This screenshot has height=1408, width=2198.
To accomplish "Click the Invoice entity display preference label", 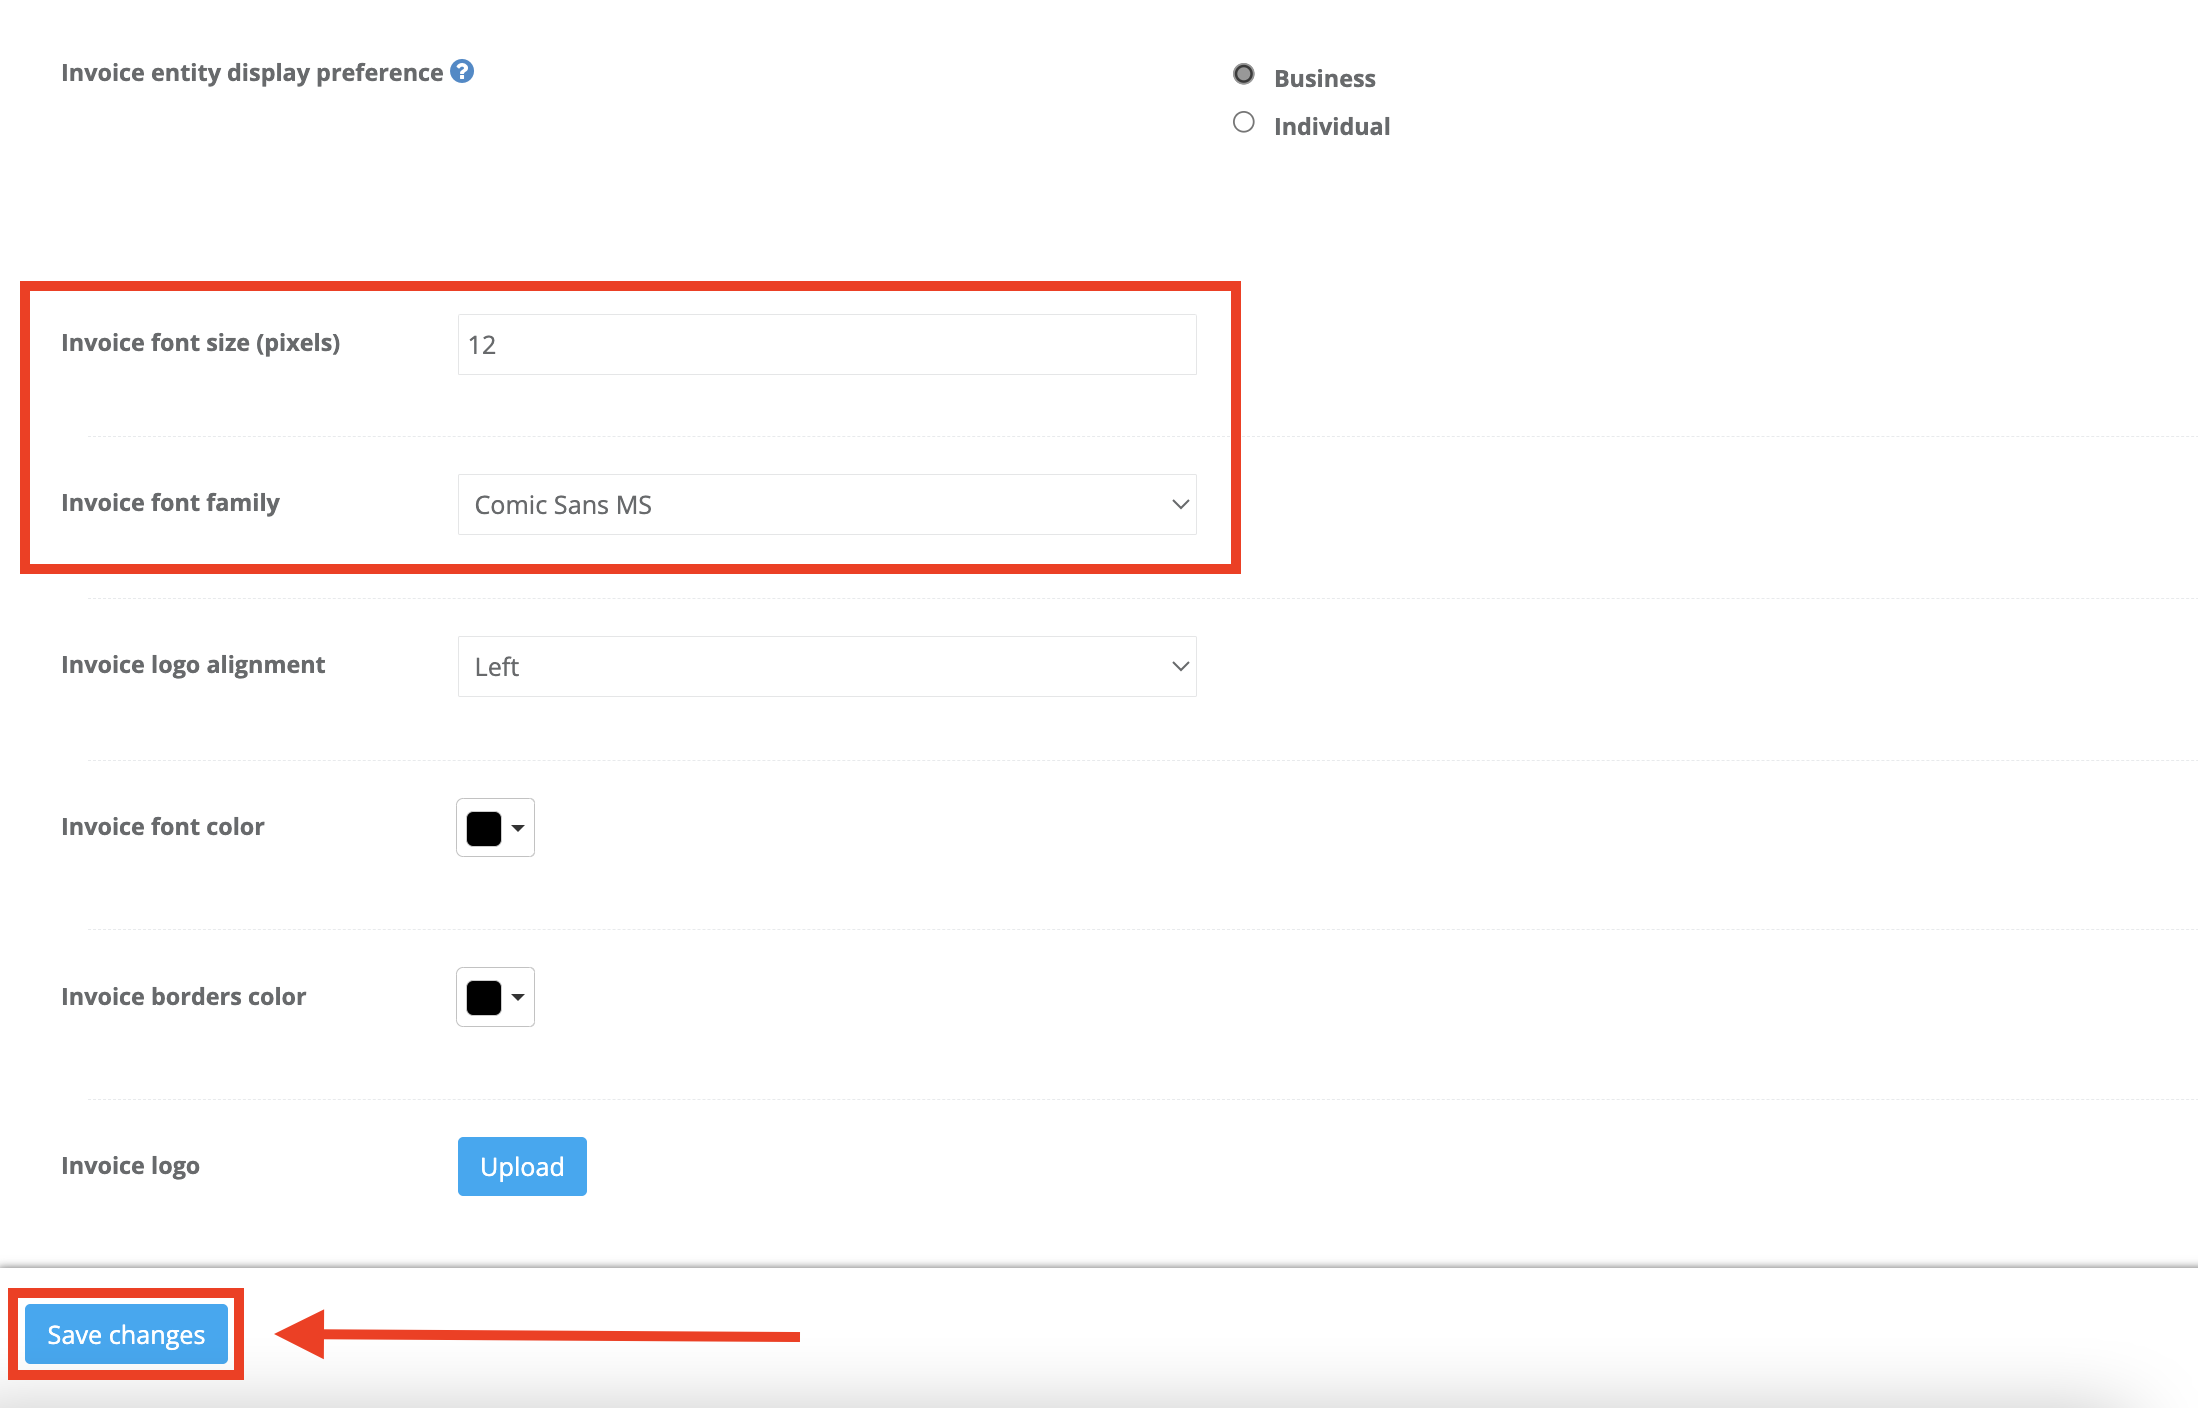I will [252, 73].
